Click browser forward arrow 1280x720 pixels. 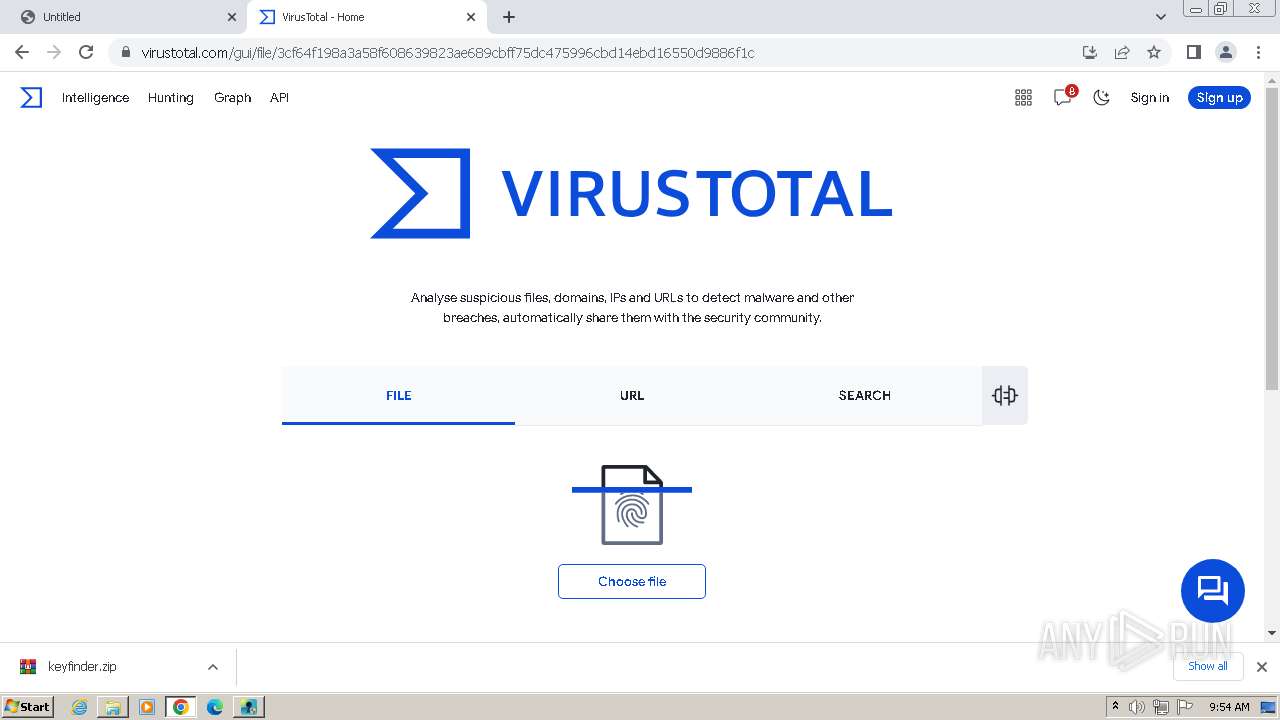tap(54, 52)
